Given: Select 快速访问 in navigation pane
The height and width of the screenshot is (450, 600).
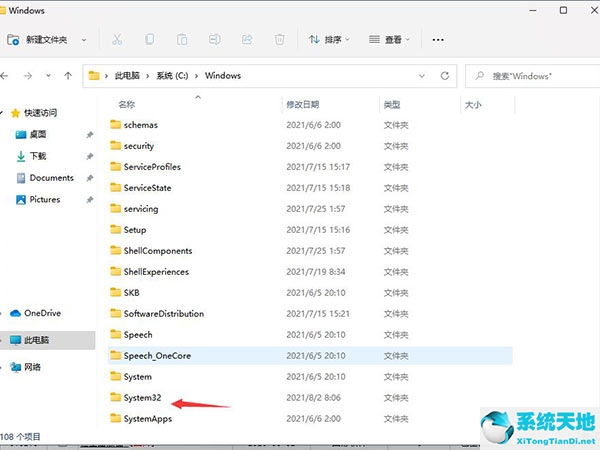Looking at the screenshot, I should (41, 113).
